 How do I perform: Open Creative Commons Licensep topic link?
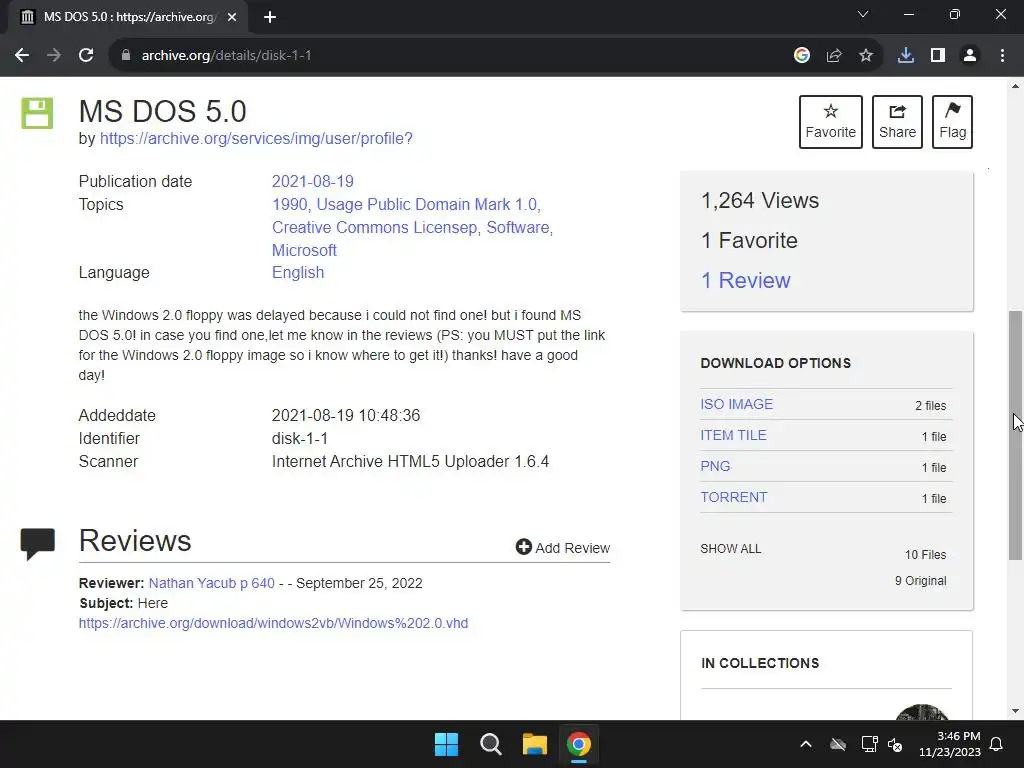374,227
